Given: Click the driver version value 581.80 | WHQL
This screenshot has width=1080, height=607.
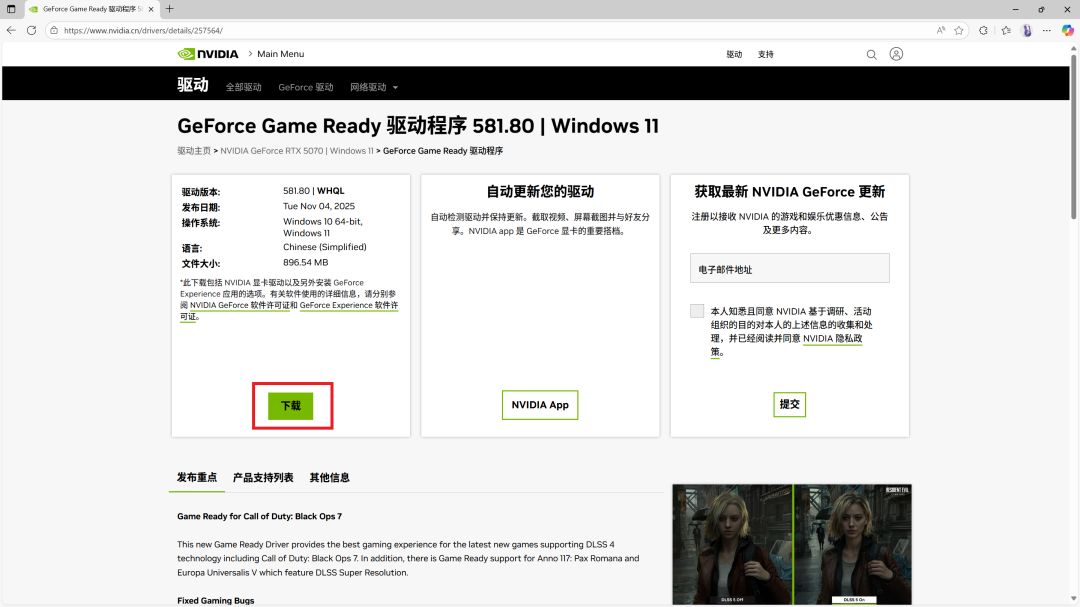Looking at the screenshot, I should click(x=313, y=191).
